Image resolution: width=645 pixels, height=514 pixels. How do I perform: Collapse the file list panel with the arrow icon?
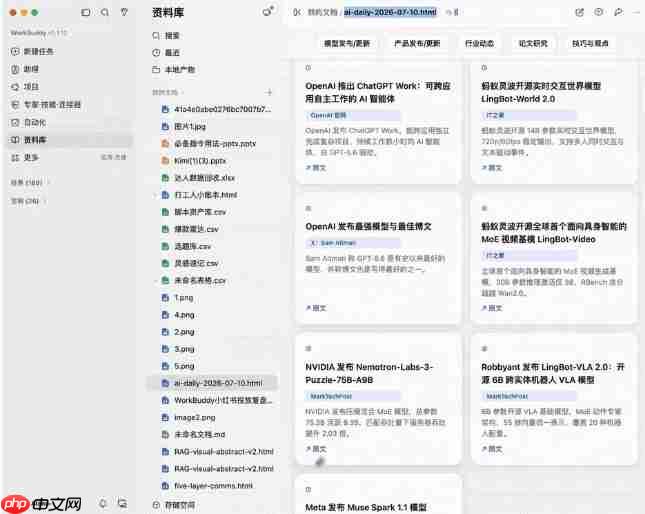pyautogui.click(x=297, y=12)
